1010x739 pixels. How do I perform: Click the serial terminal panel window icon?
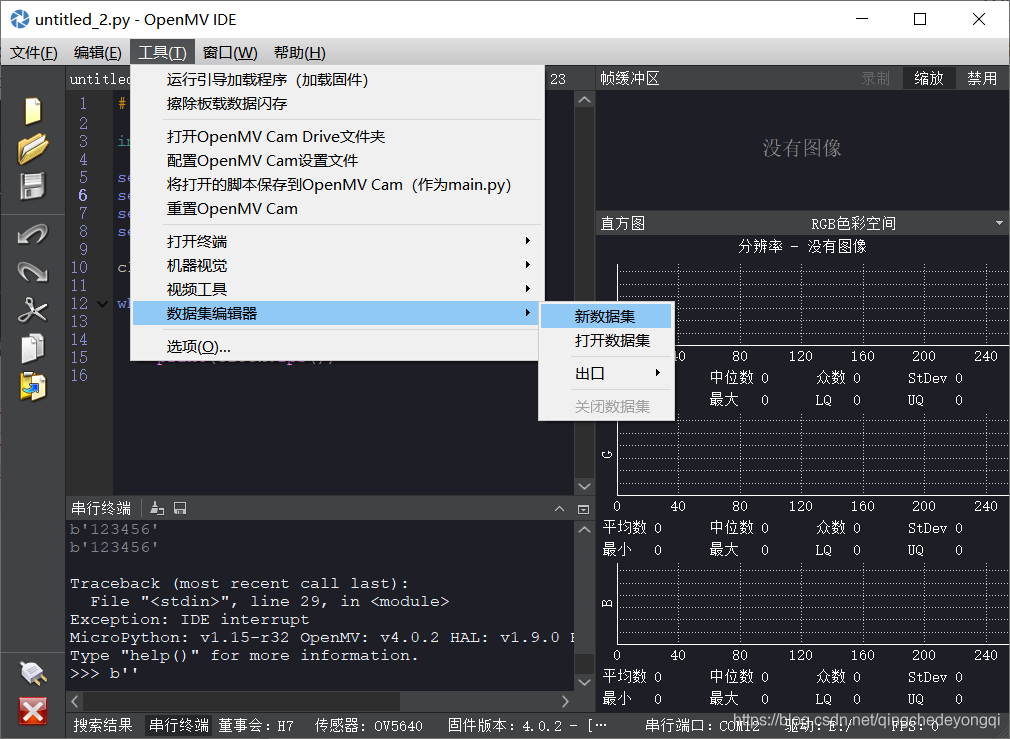click(584, 509)
